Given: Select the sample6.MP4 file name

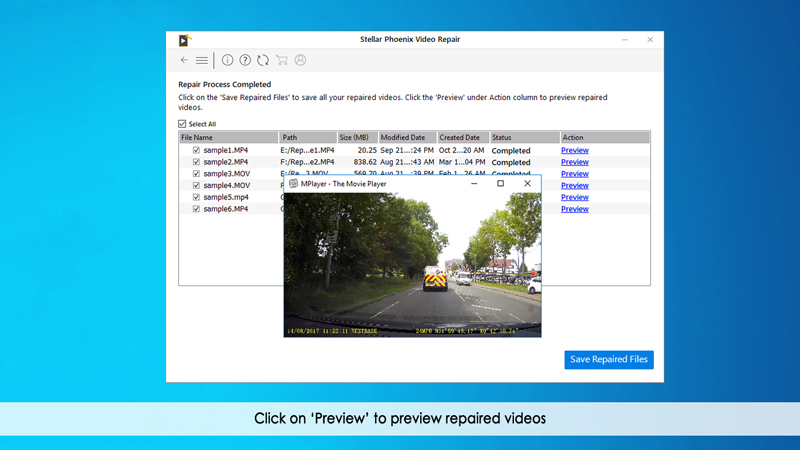Looking at the screenshot, I should coord(226,209).
